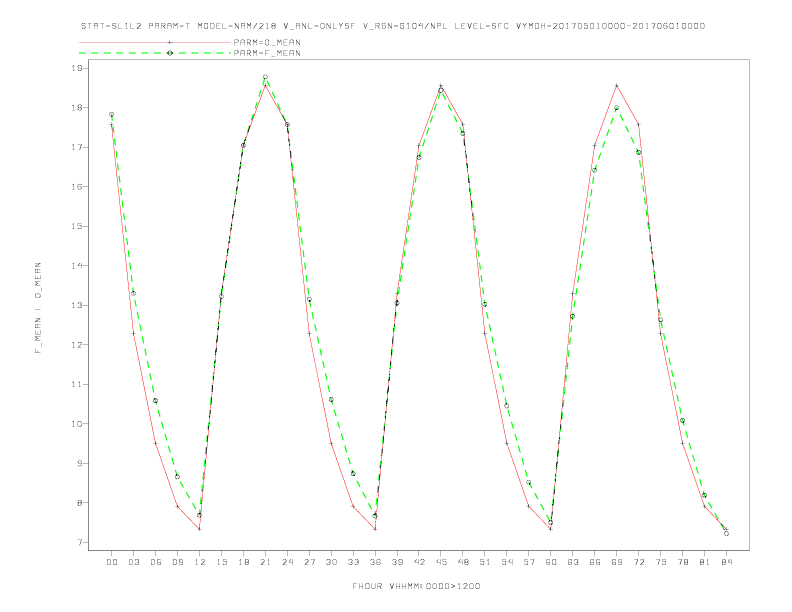Click x-axis tick label 21
Screen dimensions: 792x612
coord(265,562)
